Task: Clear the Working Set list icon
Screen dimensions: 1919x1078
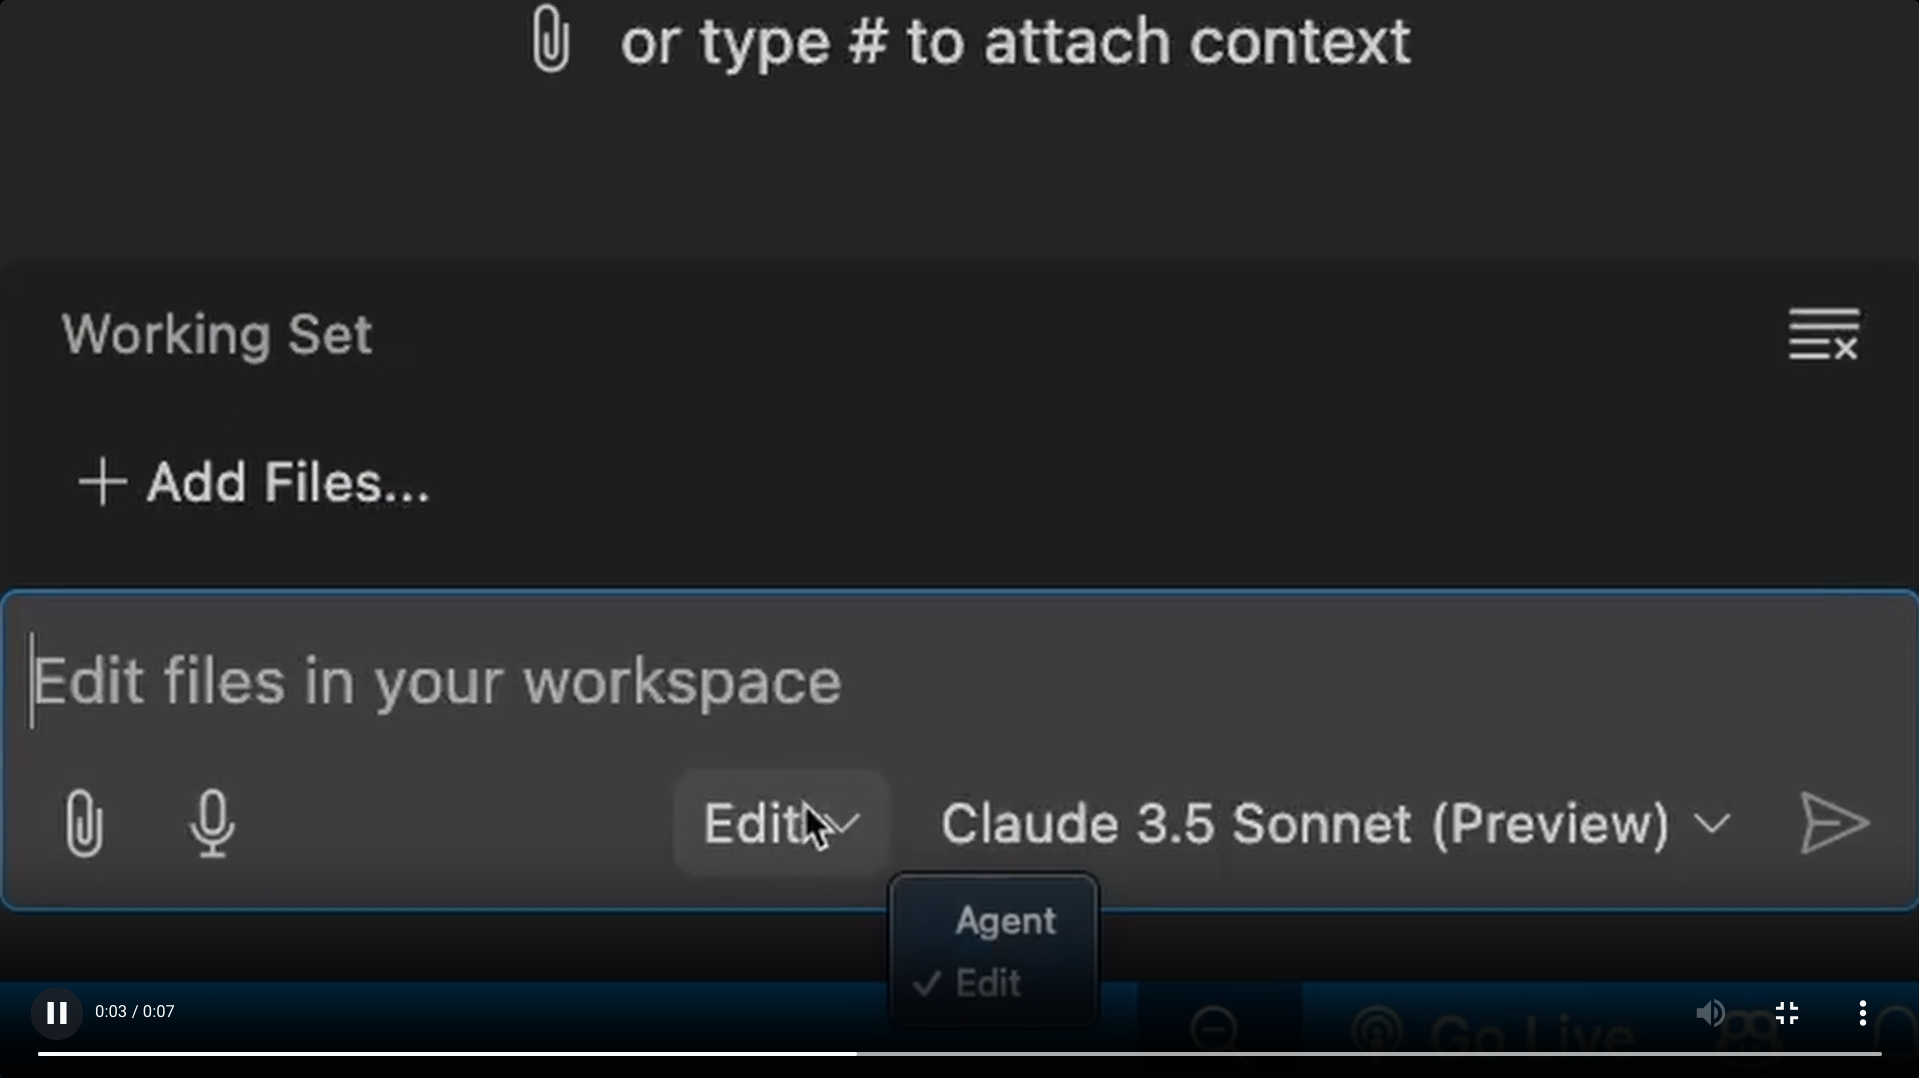Action: 1823,334
